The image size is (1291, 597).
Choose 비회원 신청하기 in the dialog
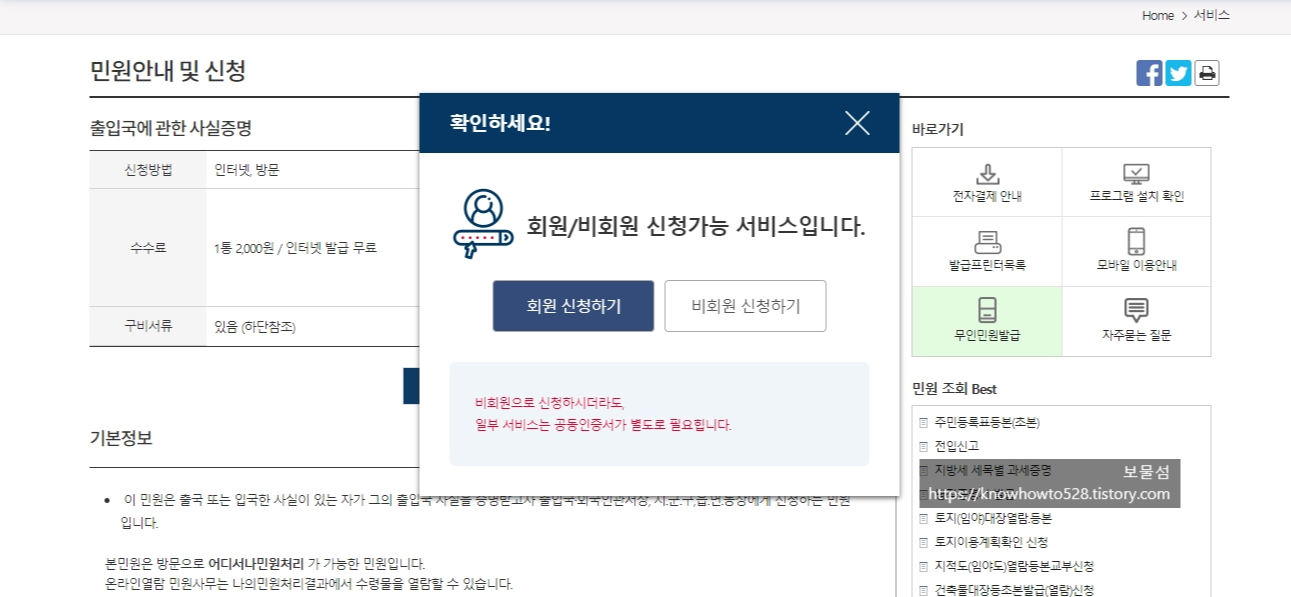coord(745,306)
